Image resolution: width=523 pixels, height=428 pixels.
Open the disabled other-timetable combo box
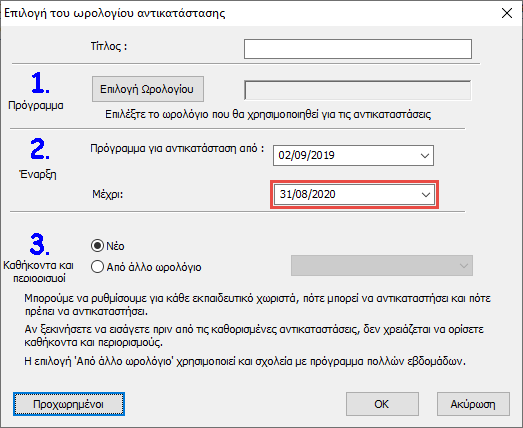click(382, 266)
